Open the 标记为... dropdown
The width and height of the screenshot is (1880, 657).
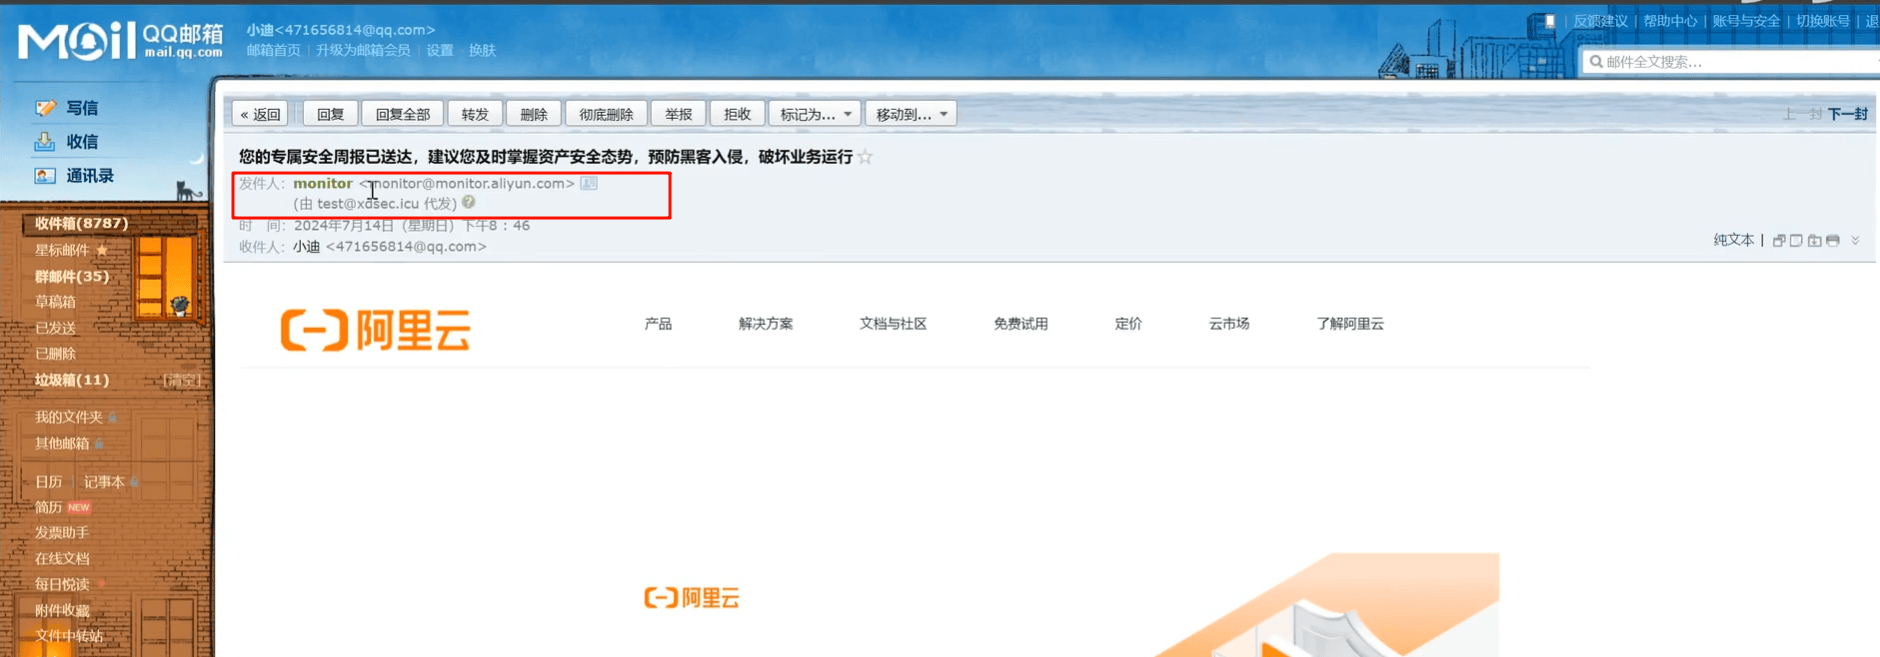point(815,114)
